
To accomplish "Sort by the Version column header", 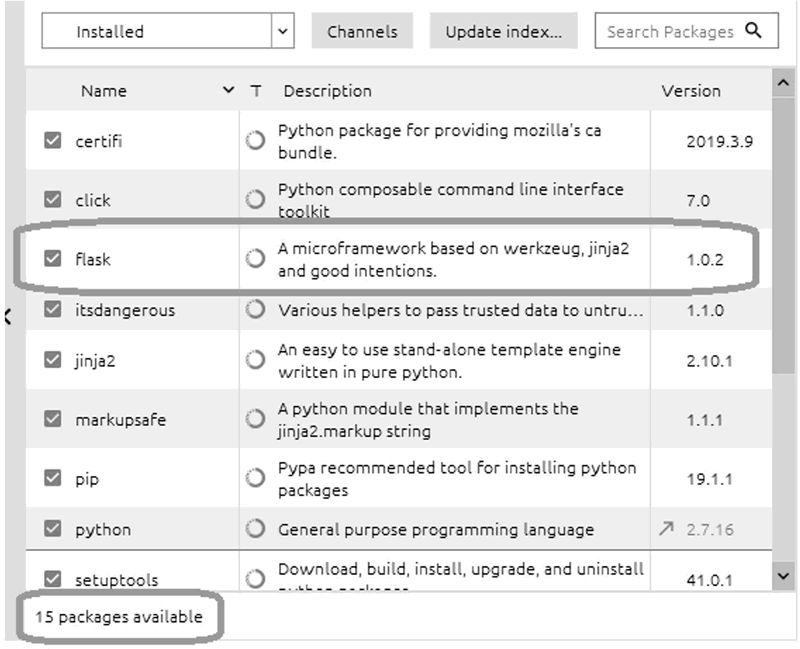I will pos(691,91).
